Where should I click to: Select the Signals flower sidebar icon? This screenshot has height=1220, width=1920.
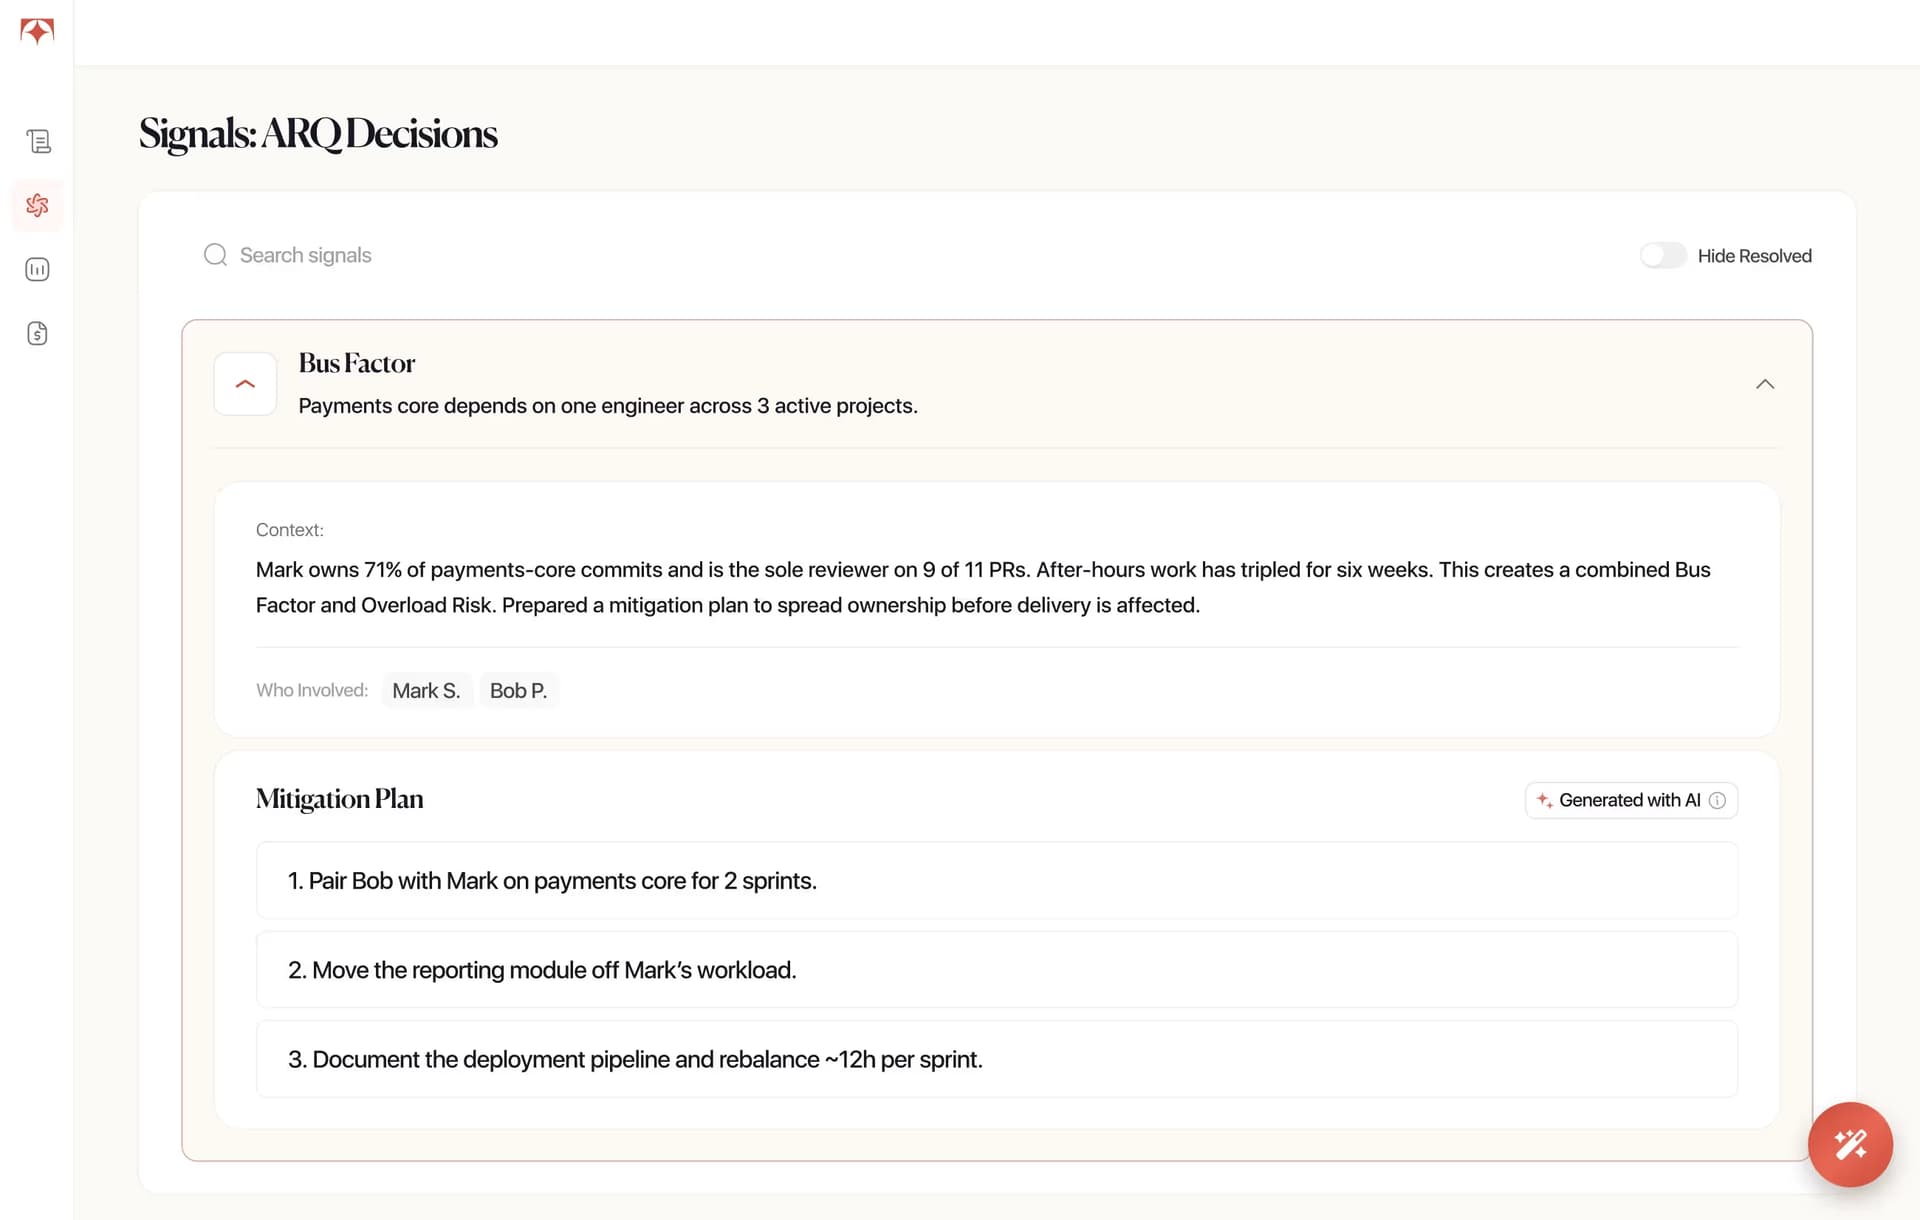click(38, 205)
